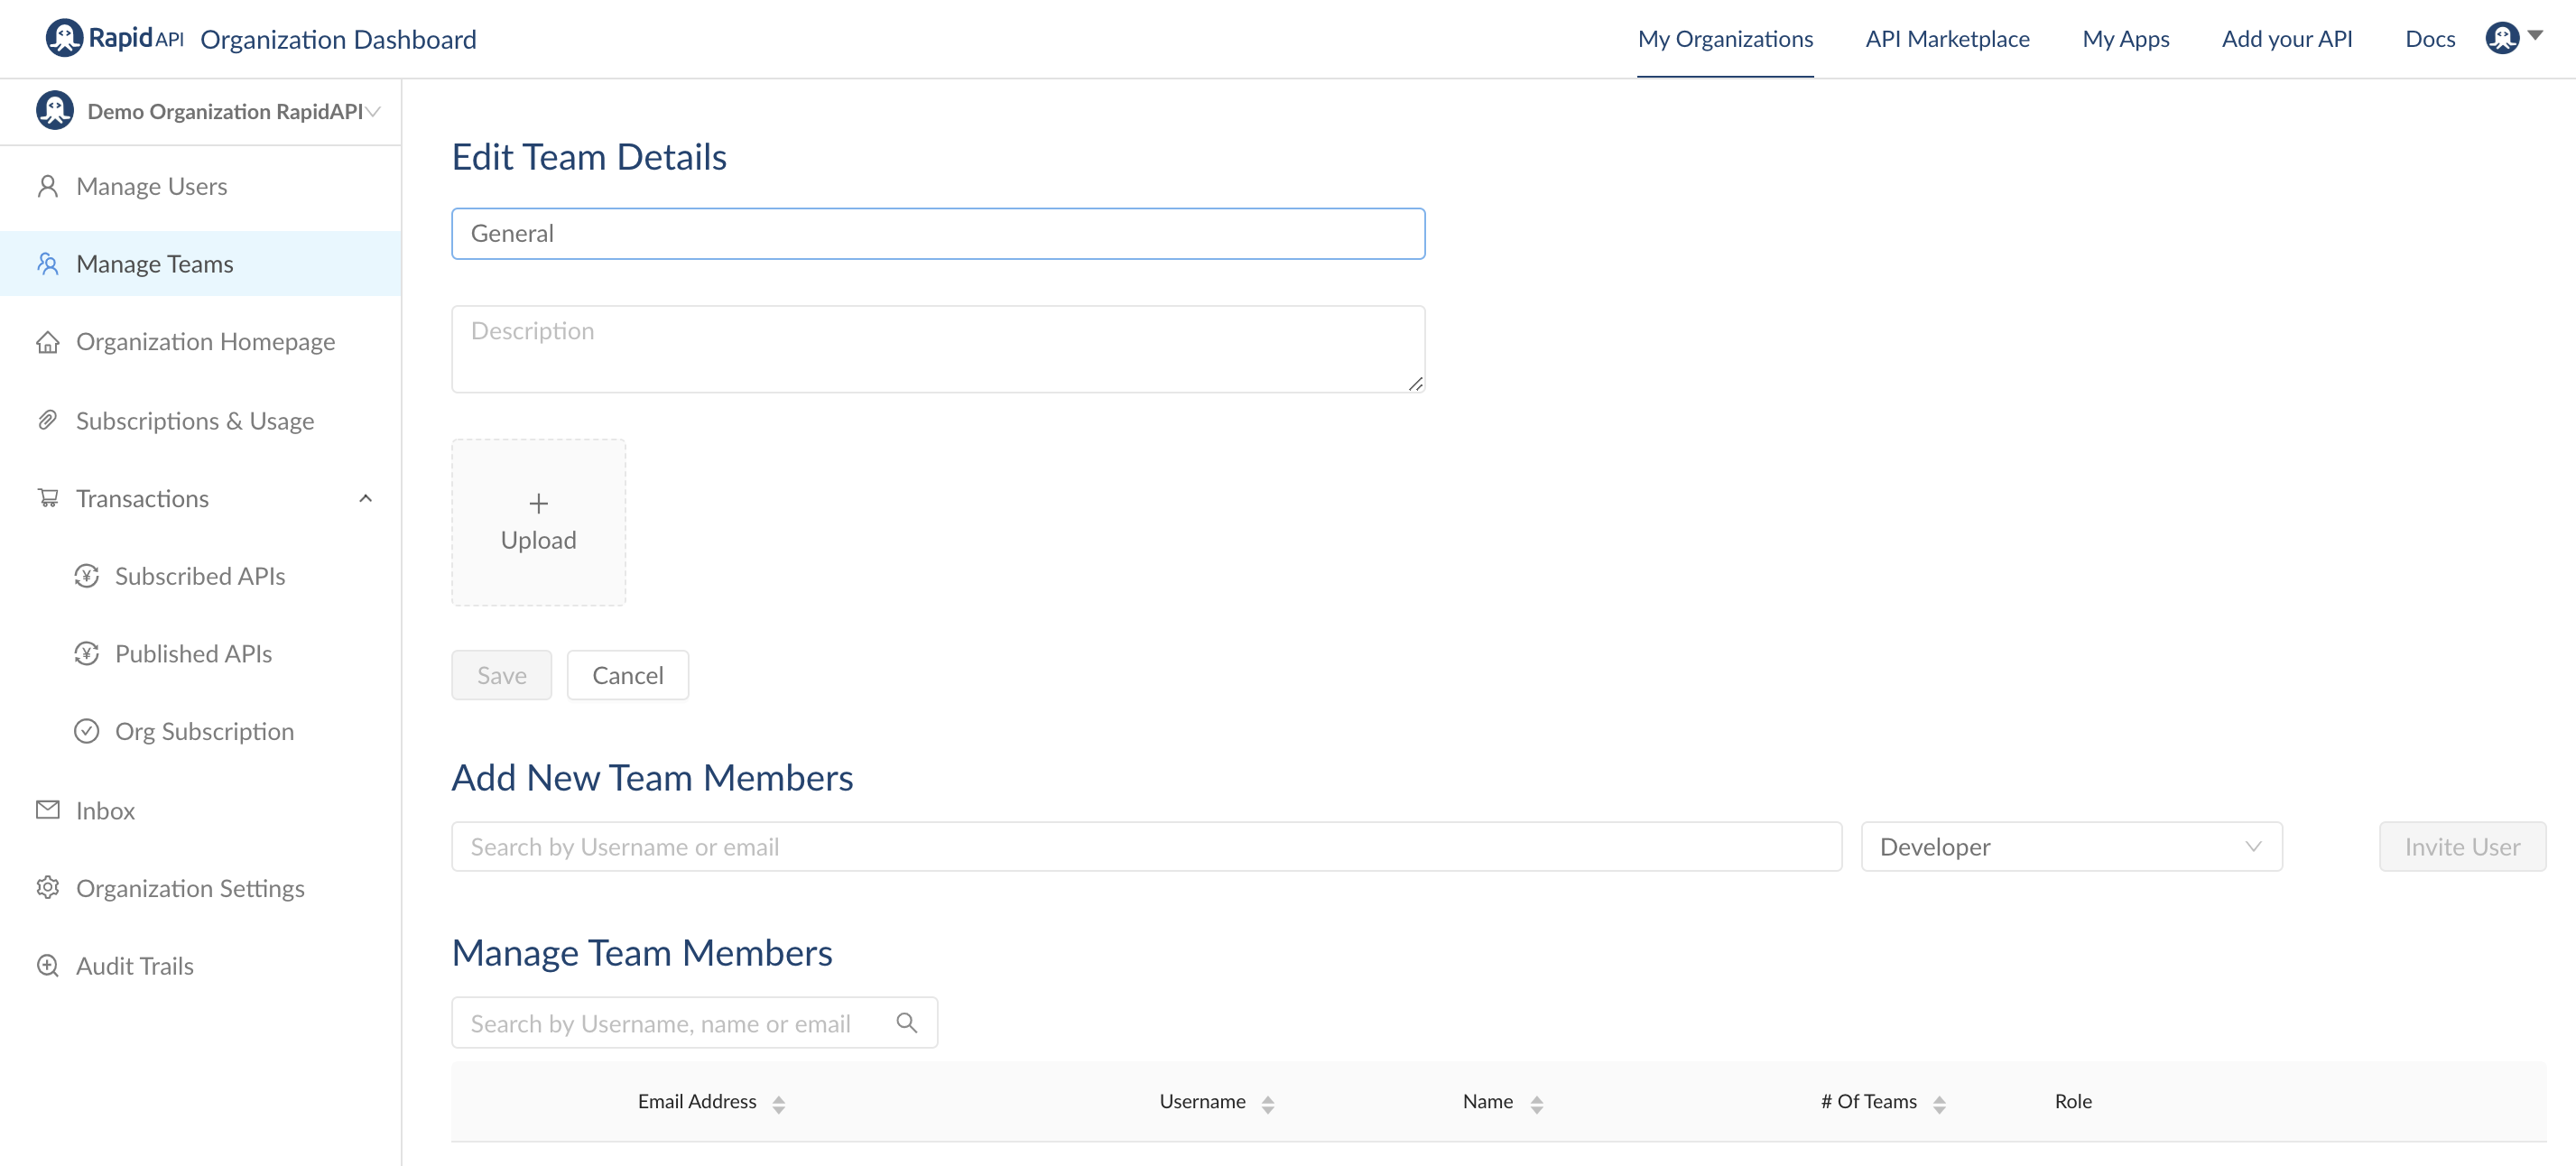Viewport: 2576px width, 1166px height.
Task: Collapse the Transactions menu section
Action: [365, 498]
